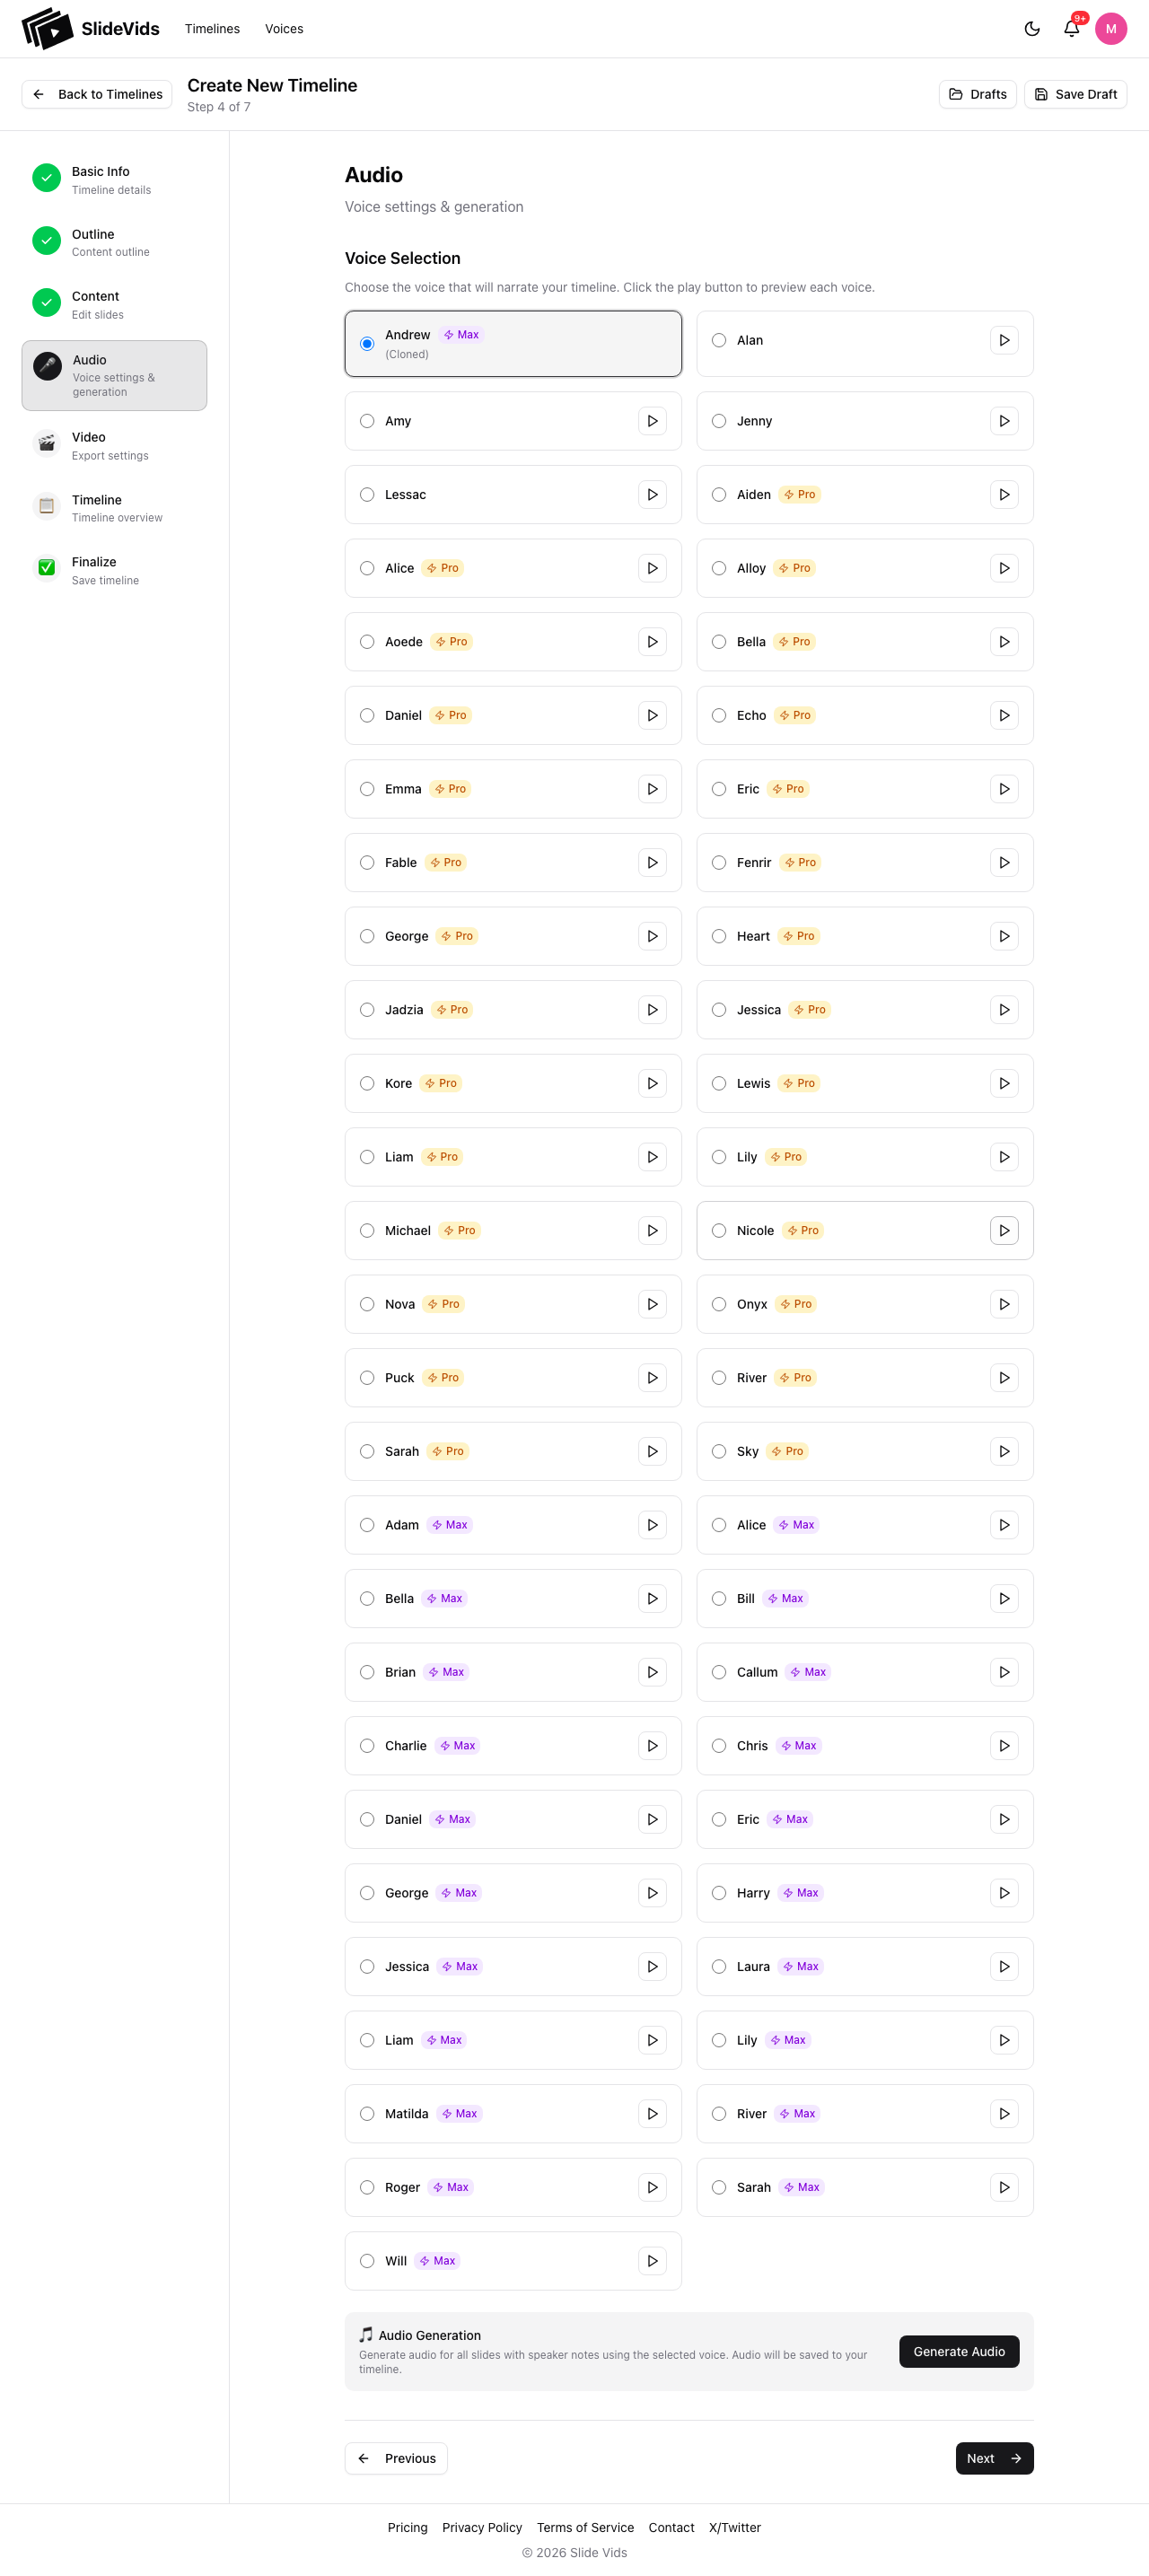Open the Privacy Policy footer link
This screenshot has height=2576, width=1149.
click(x=482, y=2527)
